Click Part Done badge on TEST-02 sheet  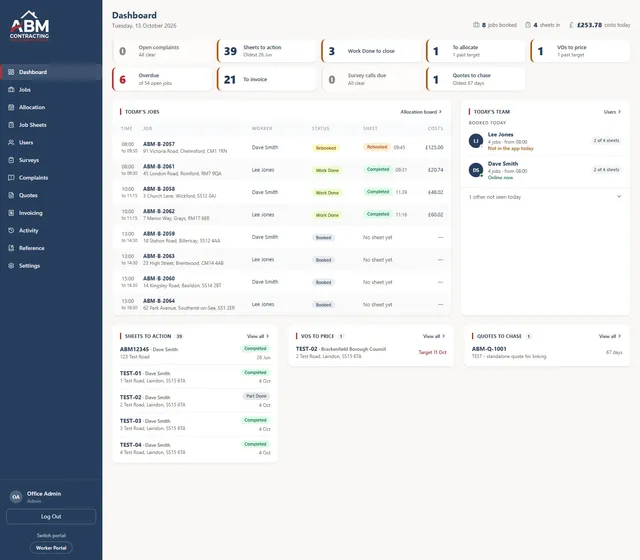256,396
